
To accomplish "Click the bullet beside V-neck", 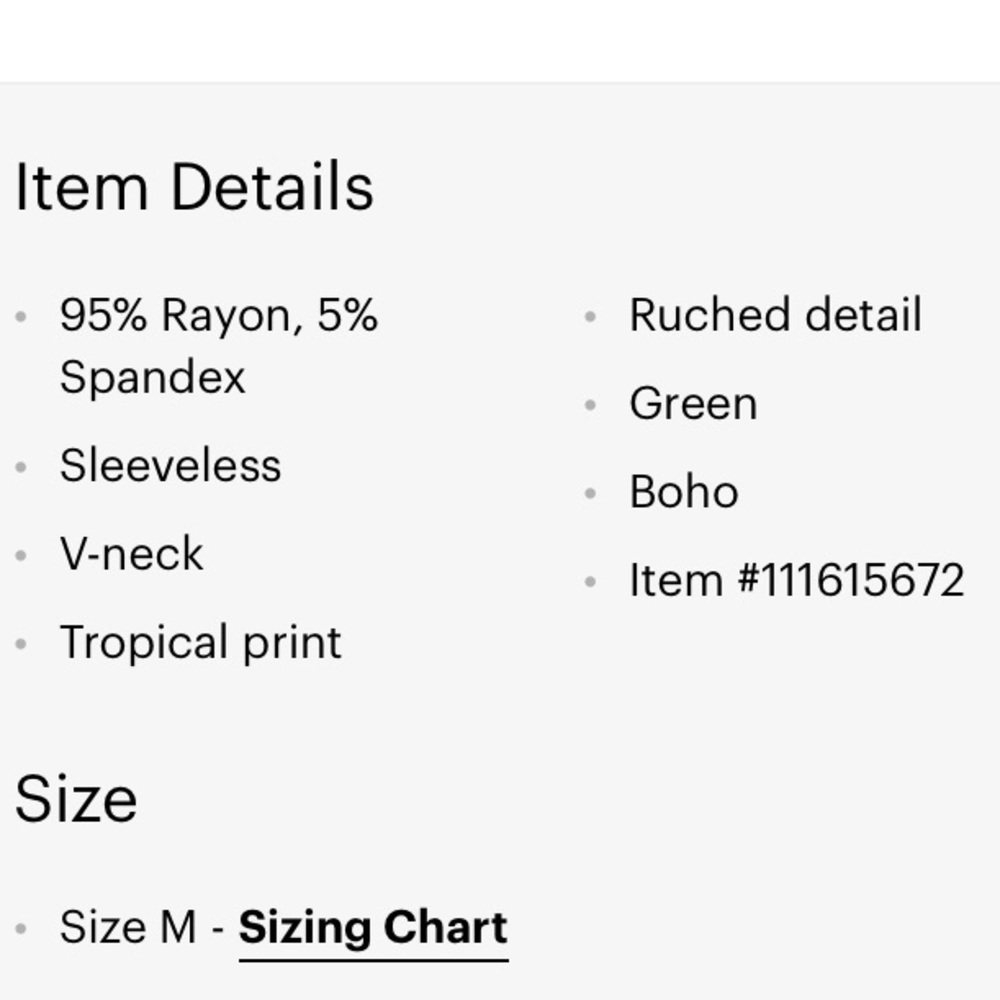I will 20,555.
